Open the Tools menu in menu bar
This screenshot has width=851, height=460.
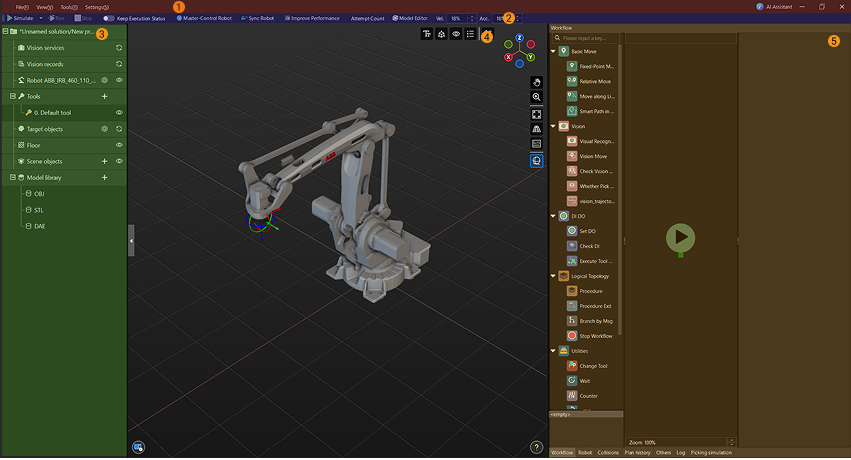tap(69, 7)
